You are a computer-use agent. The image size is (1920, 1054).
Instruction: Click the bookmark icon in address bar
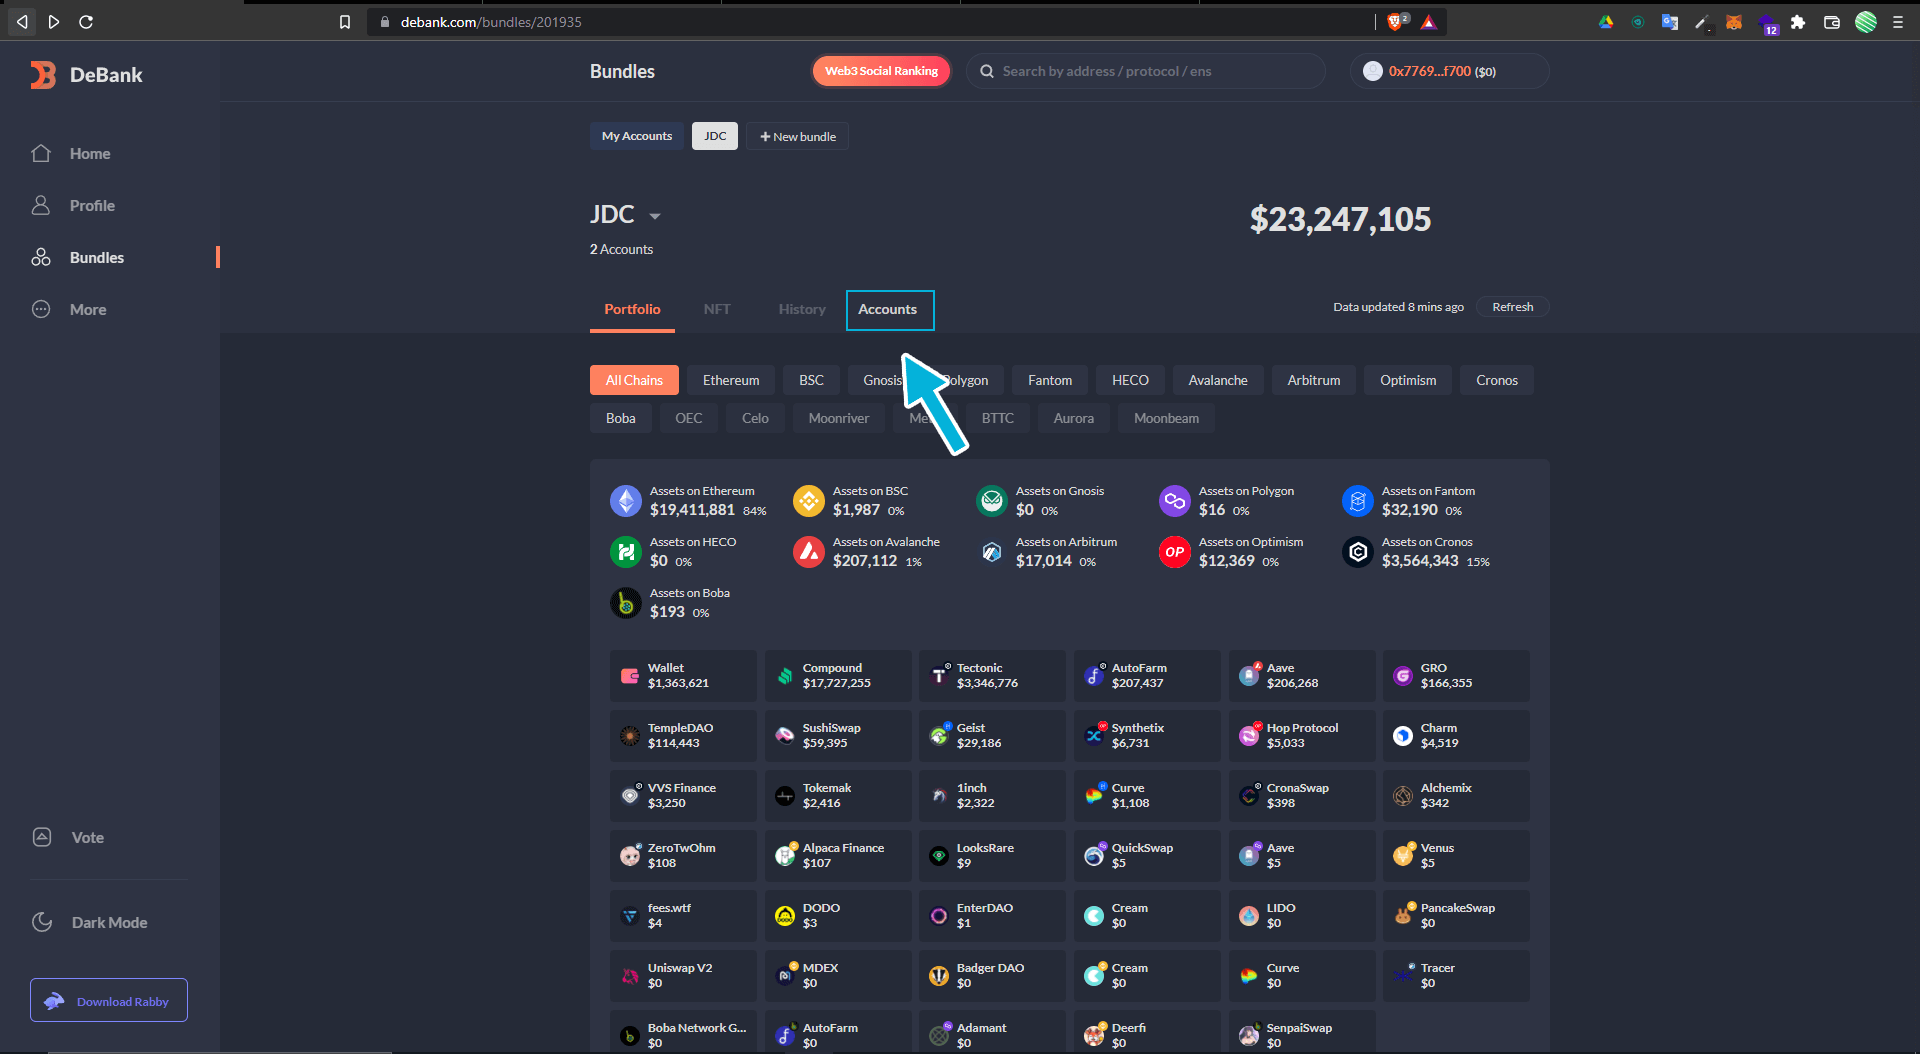pos(345,22)
